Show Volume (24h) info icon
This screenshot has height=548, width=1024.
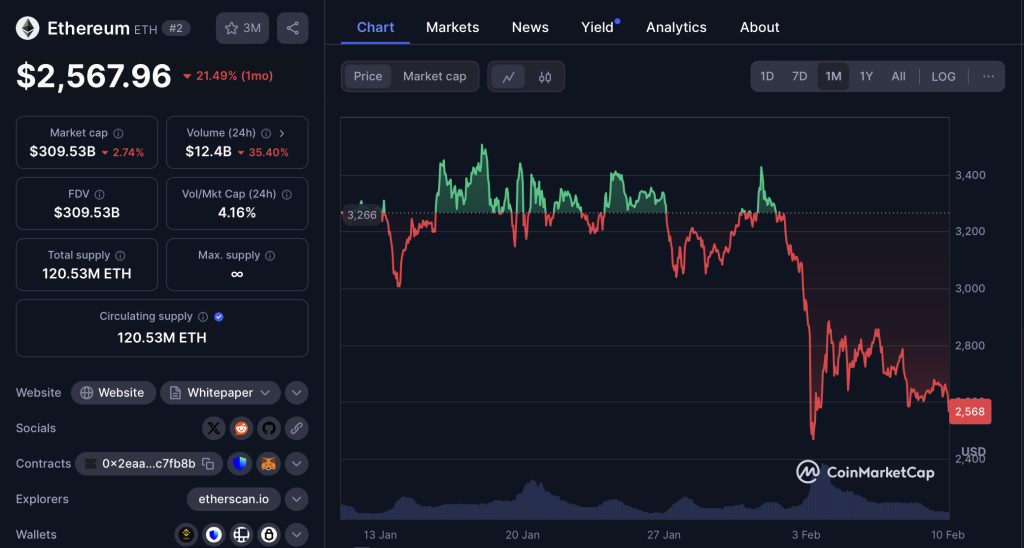click(266, 133)
